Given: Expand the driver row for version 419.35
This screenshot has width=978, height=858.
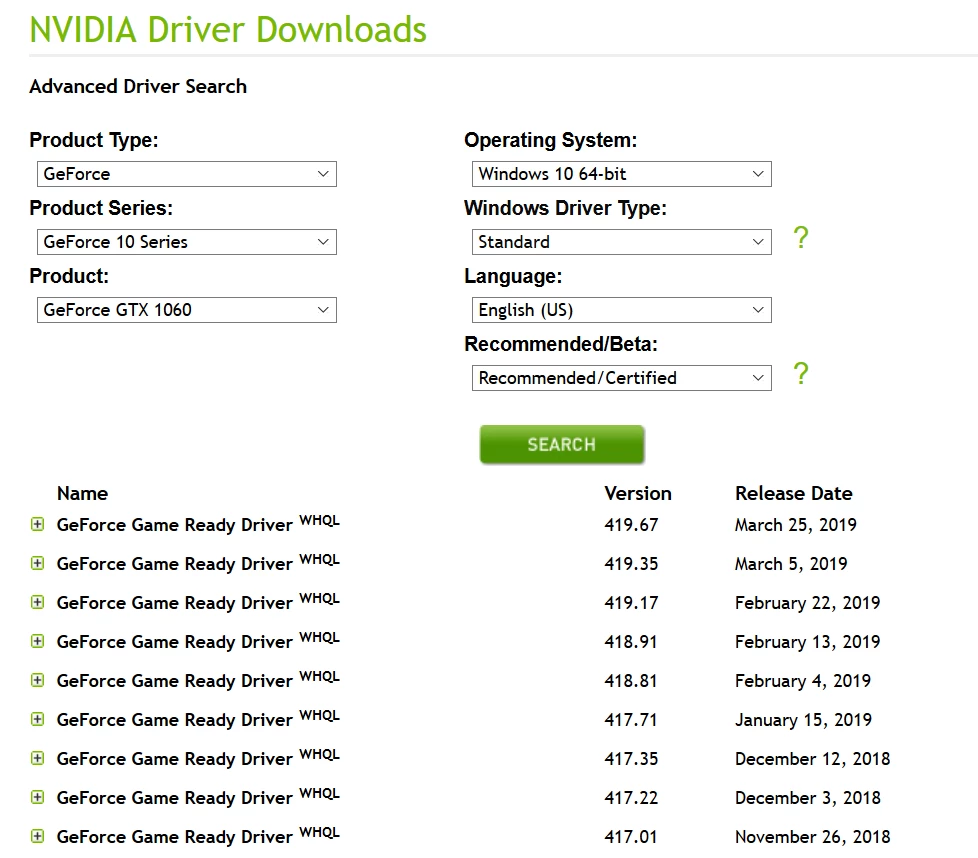Looking at the screenshot, I should (37, 564).
